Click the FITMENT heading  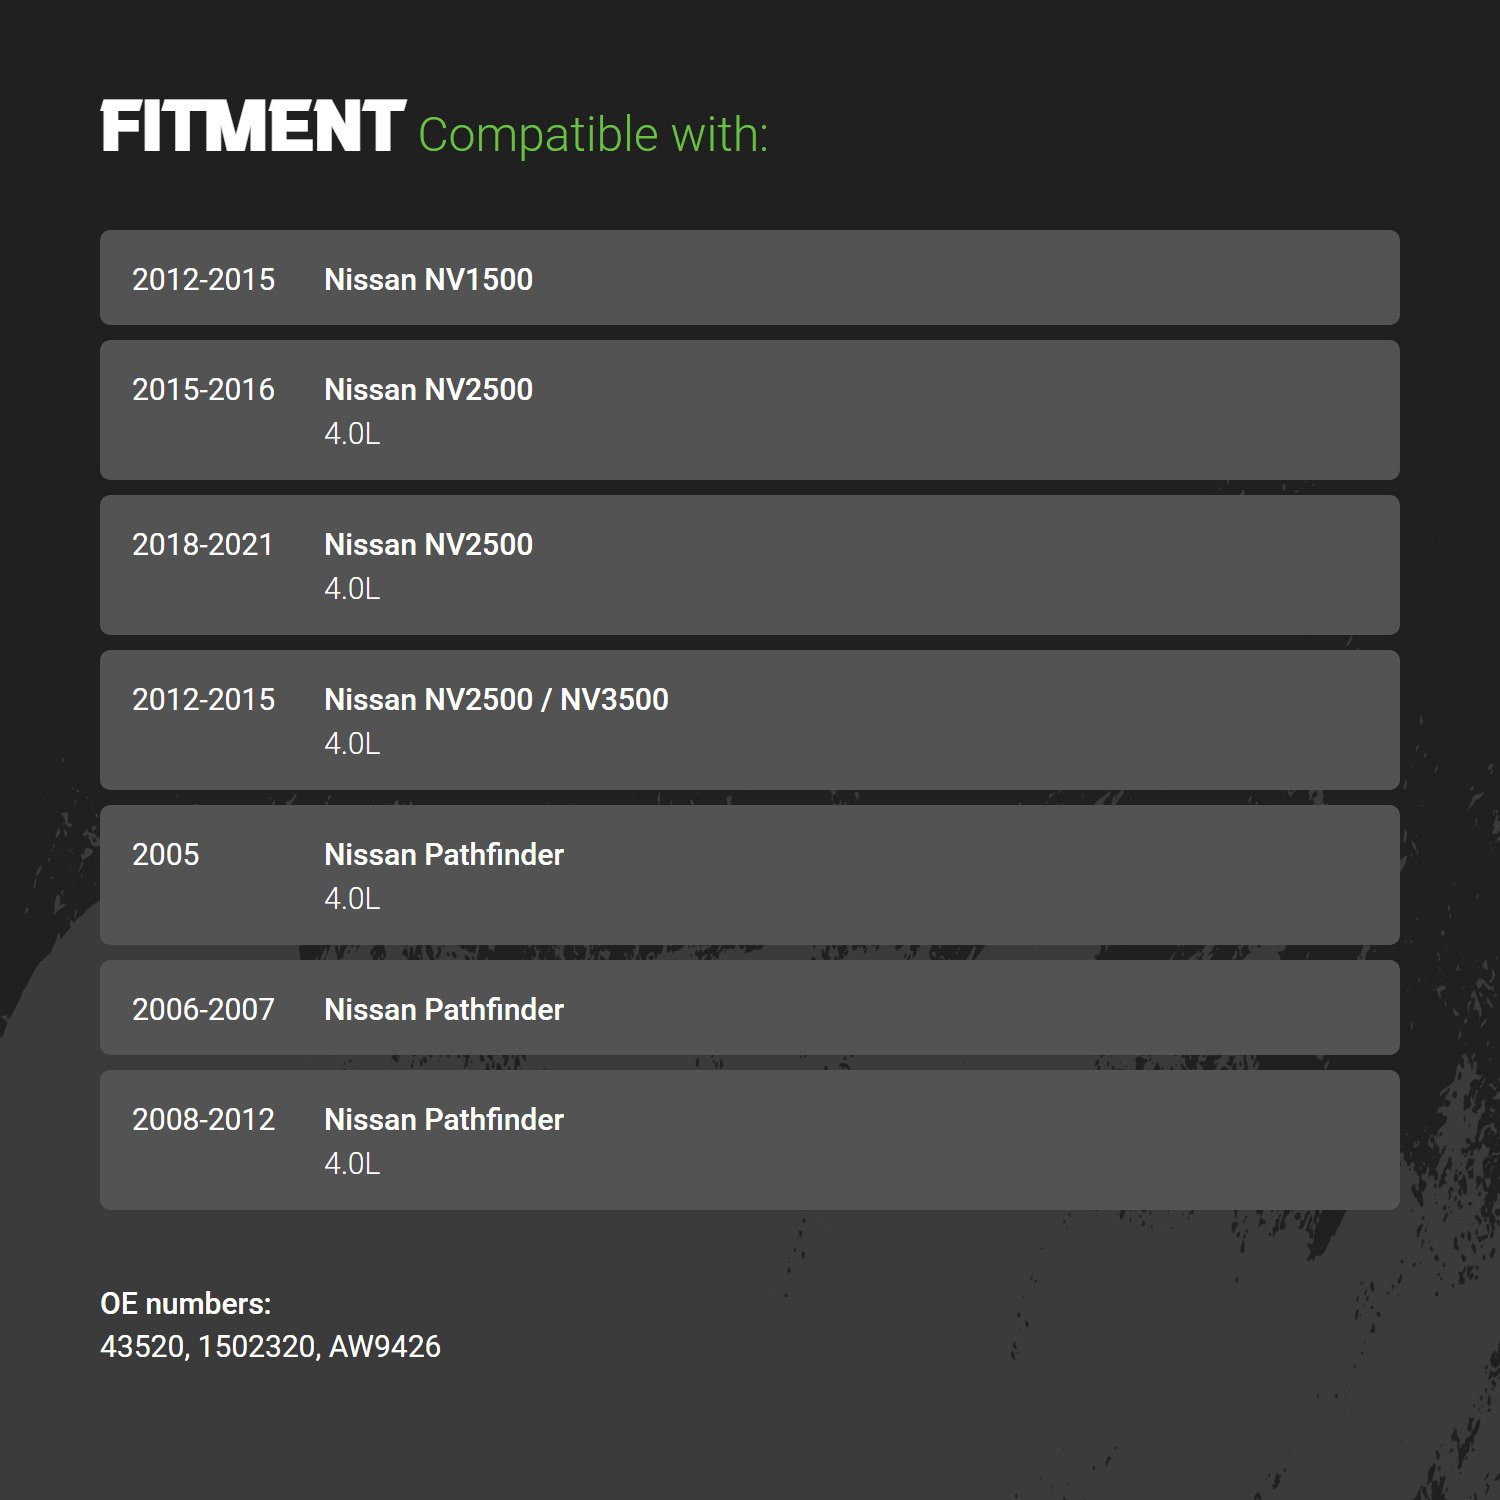click(x=253, y=127)
